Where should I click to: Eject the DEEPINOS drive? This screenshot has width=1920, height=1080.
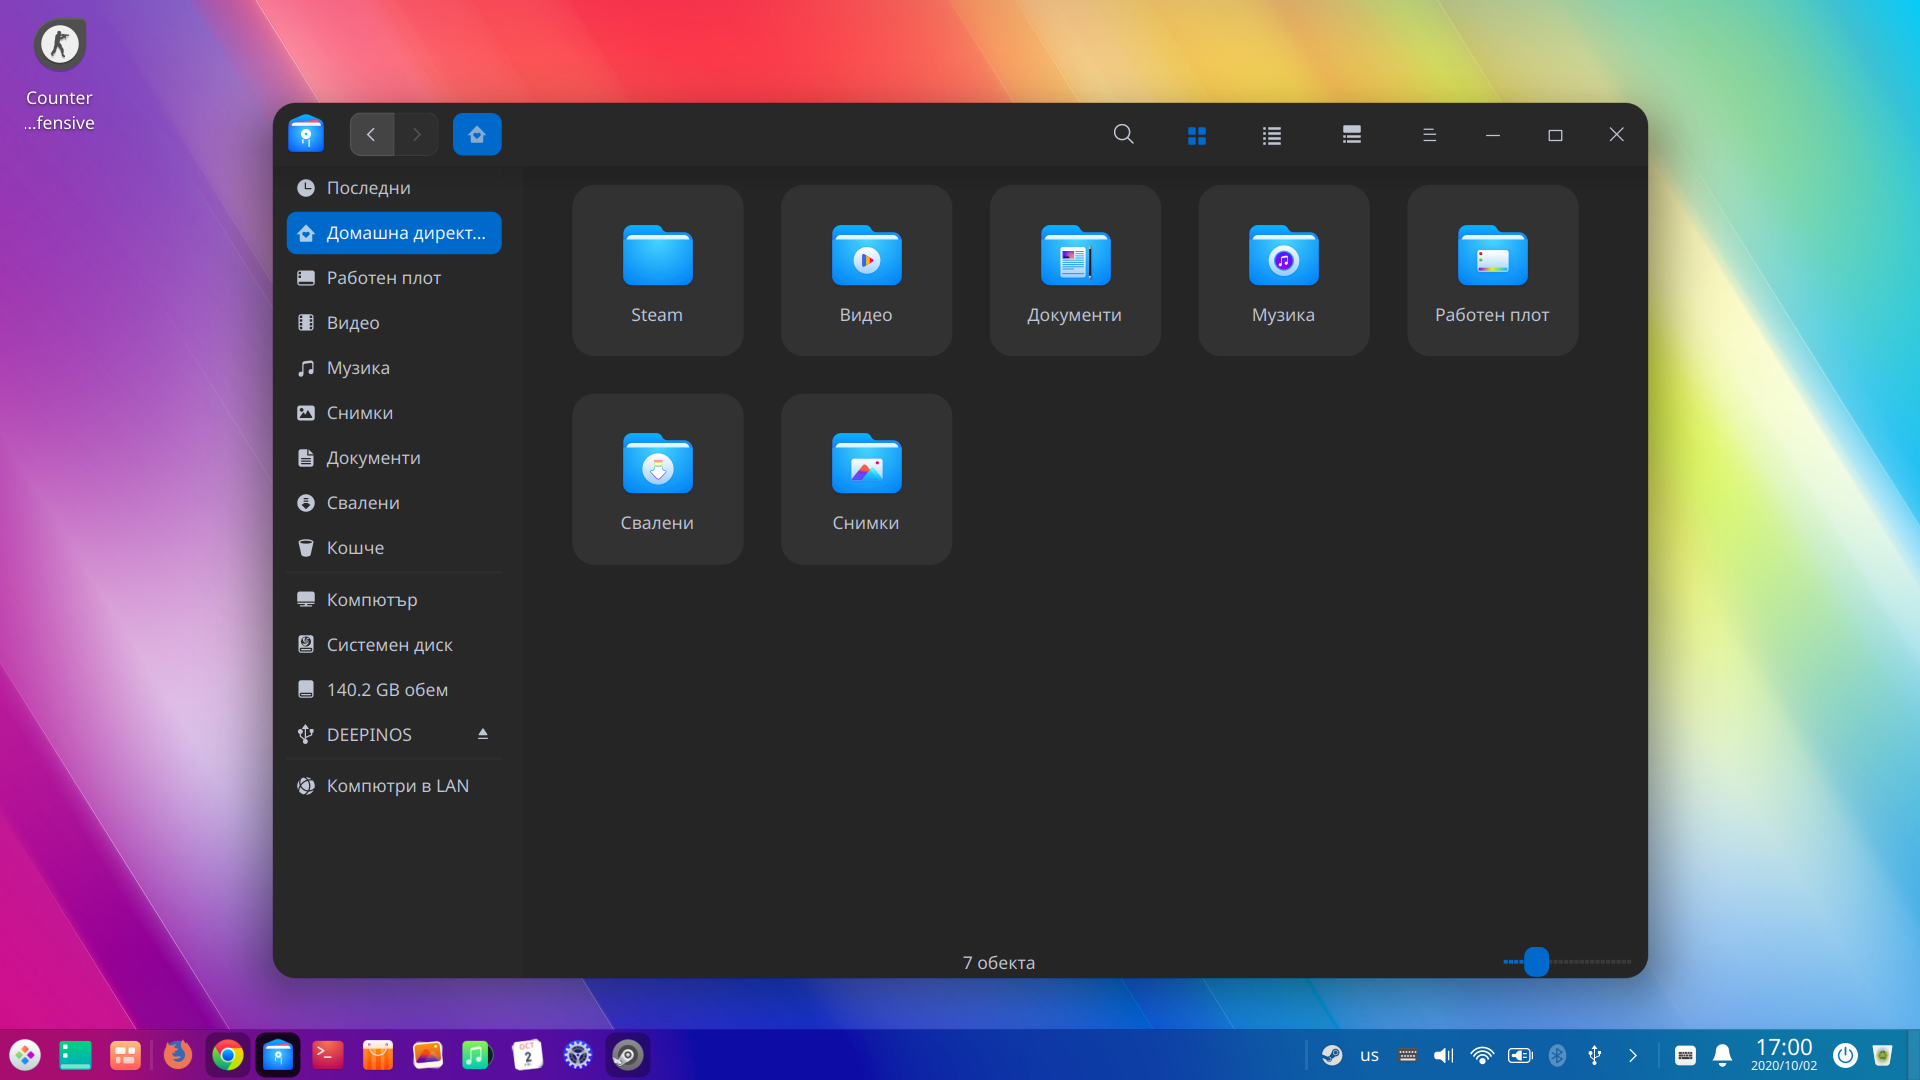[x=483, y=734]
